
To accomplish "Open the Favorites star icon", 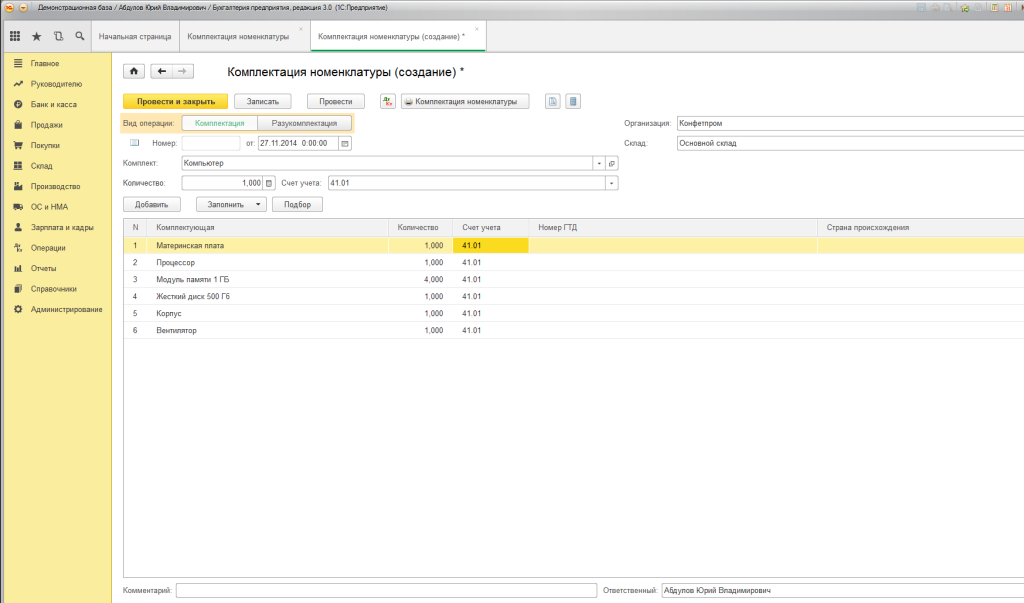I will (37, 37).
